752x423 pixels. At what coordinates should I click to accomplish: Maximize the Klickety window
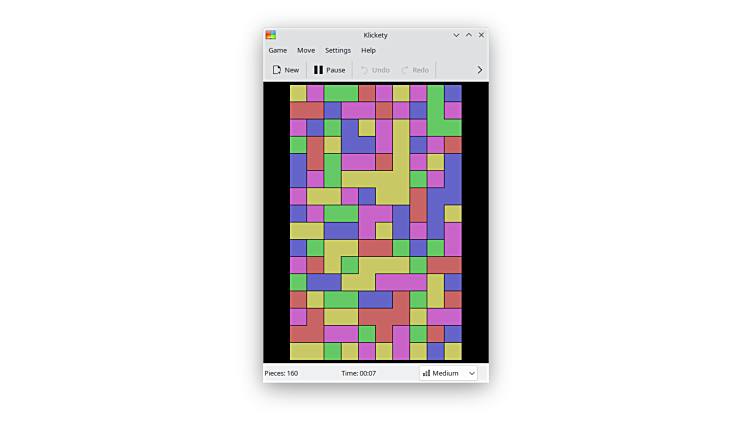point(468,35)
